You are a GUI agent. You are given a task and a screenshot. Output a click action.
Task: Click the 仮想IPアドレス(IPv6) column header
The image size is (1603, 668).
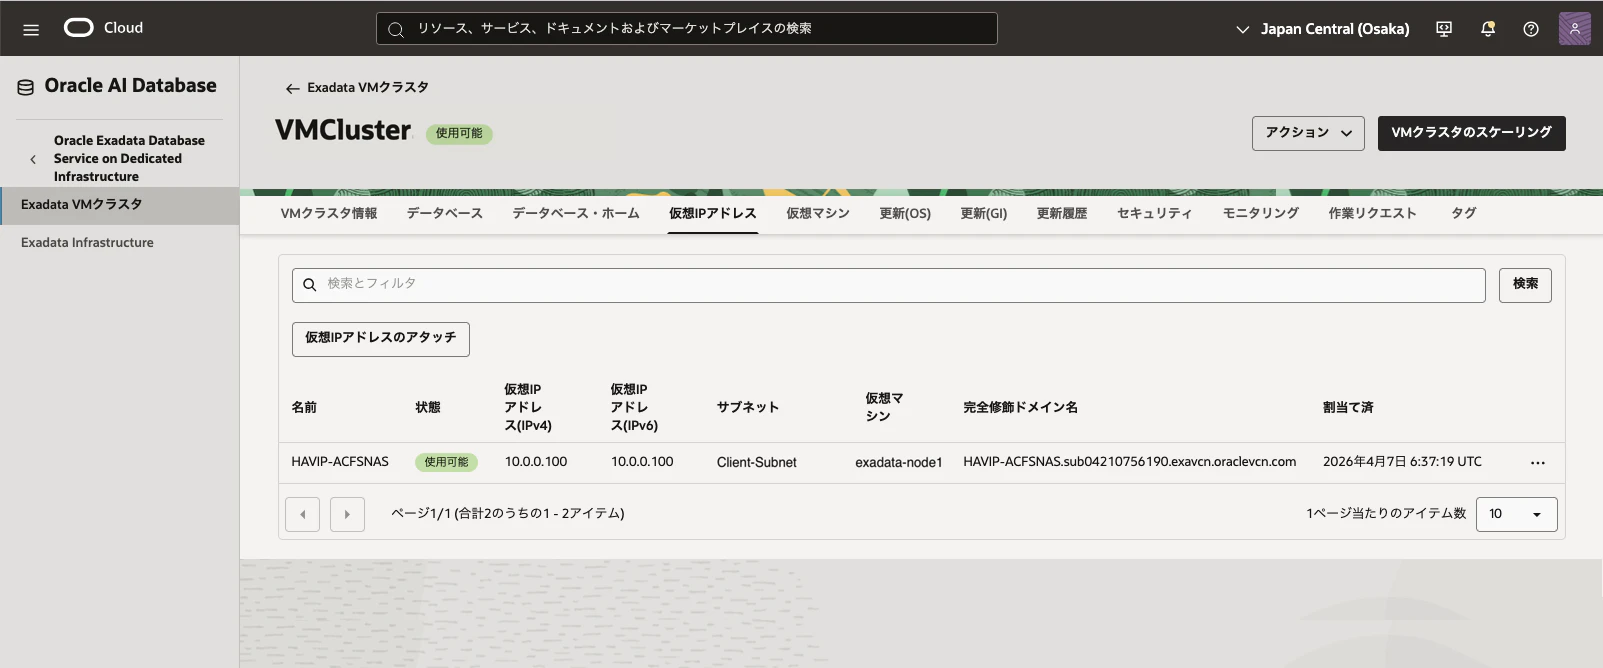(634, 408)
